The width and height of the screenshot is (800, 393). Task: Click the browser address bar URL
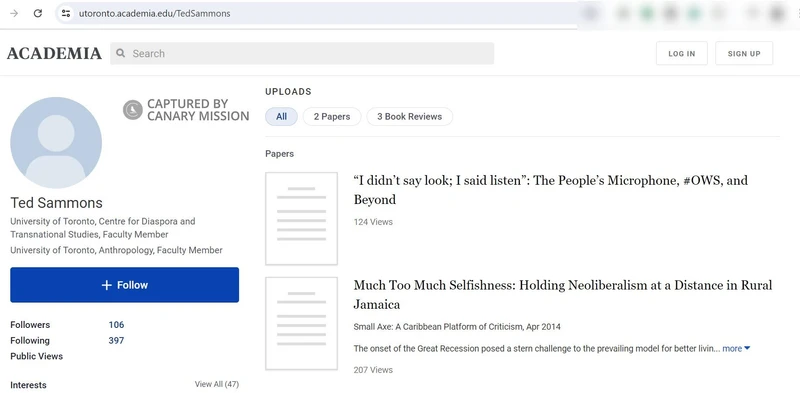(x=155, y=14)
